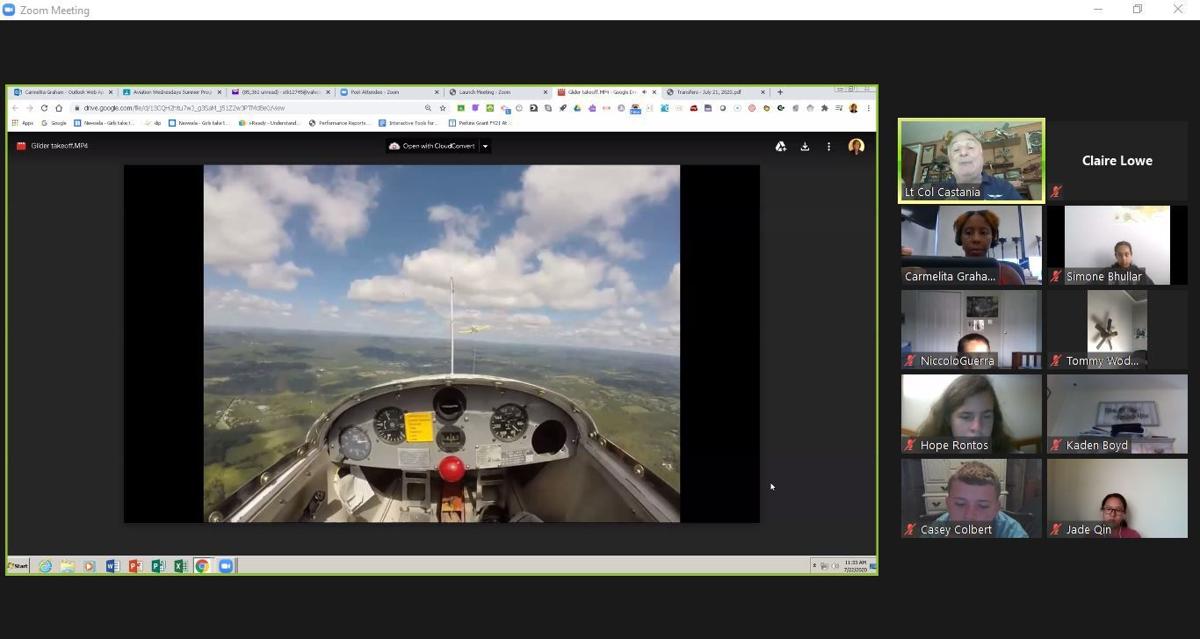Switch to the Transfers July 21 2020 pdf tab

(x=714, y=92)
